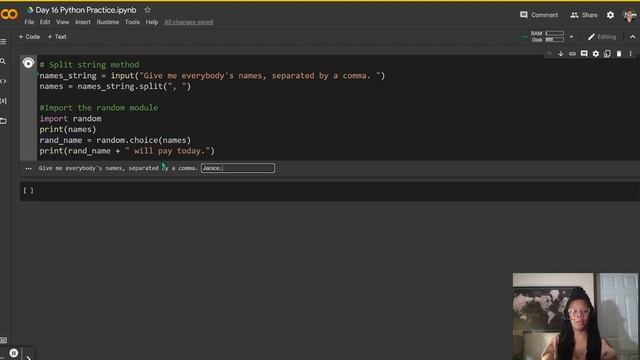Click the 'print(names)' code line

tap(68, 129)
